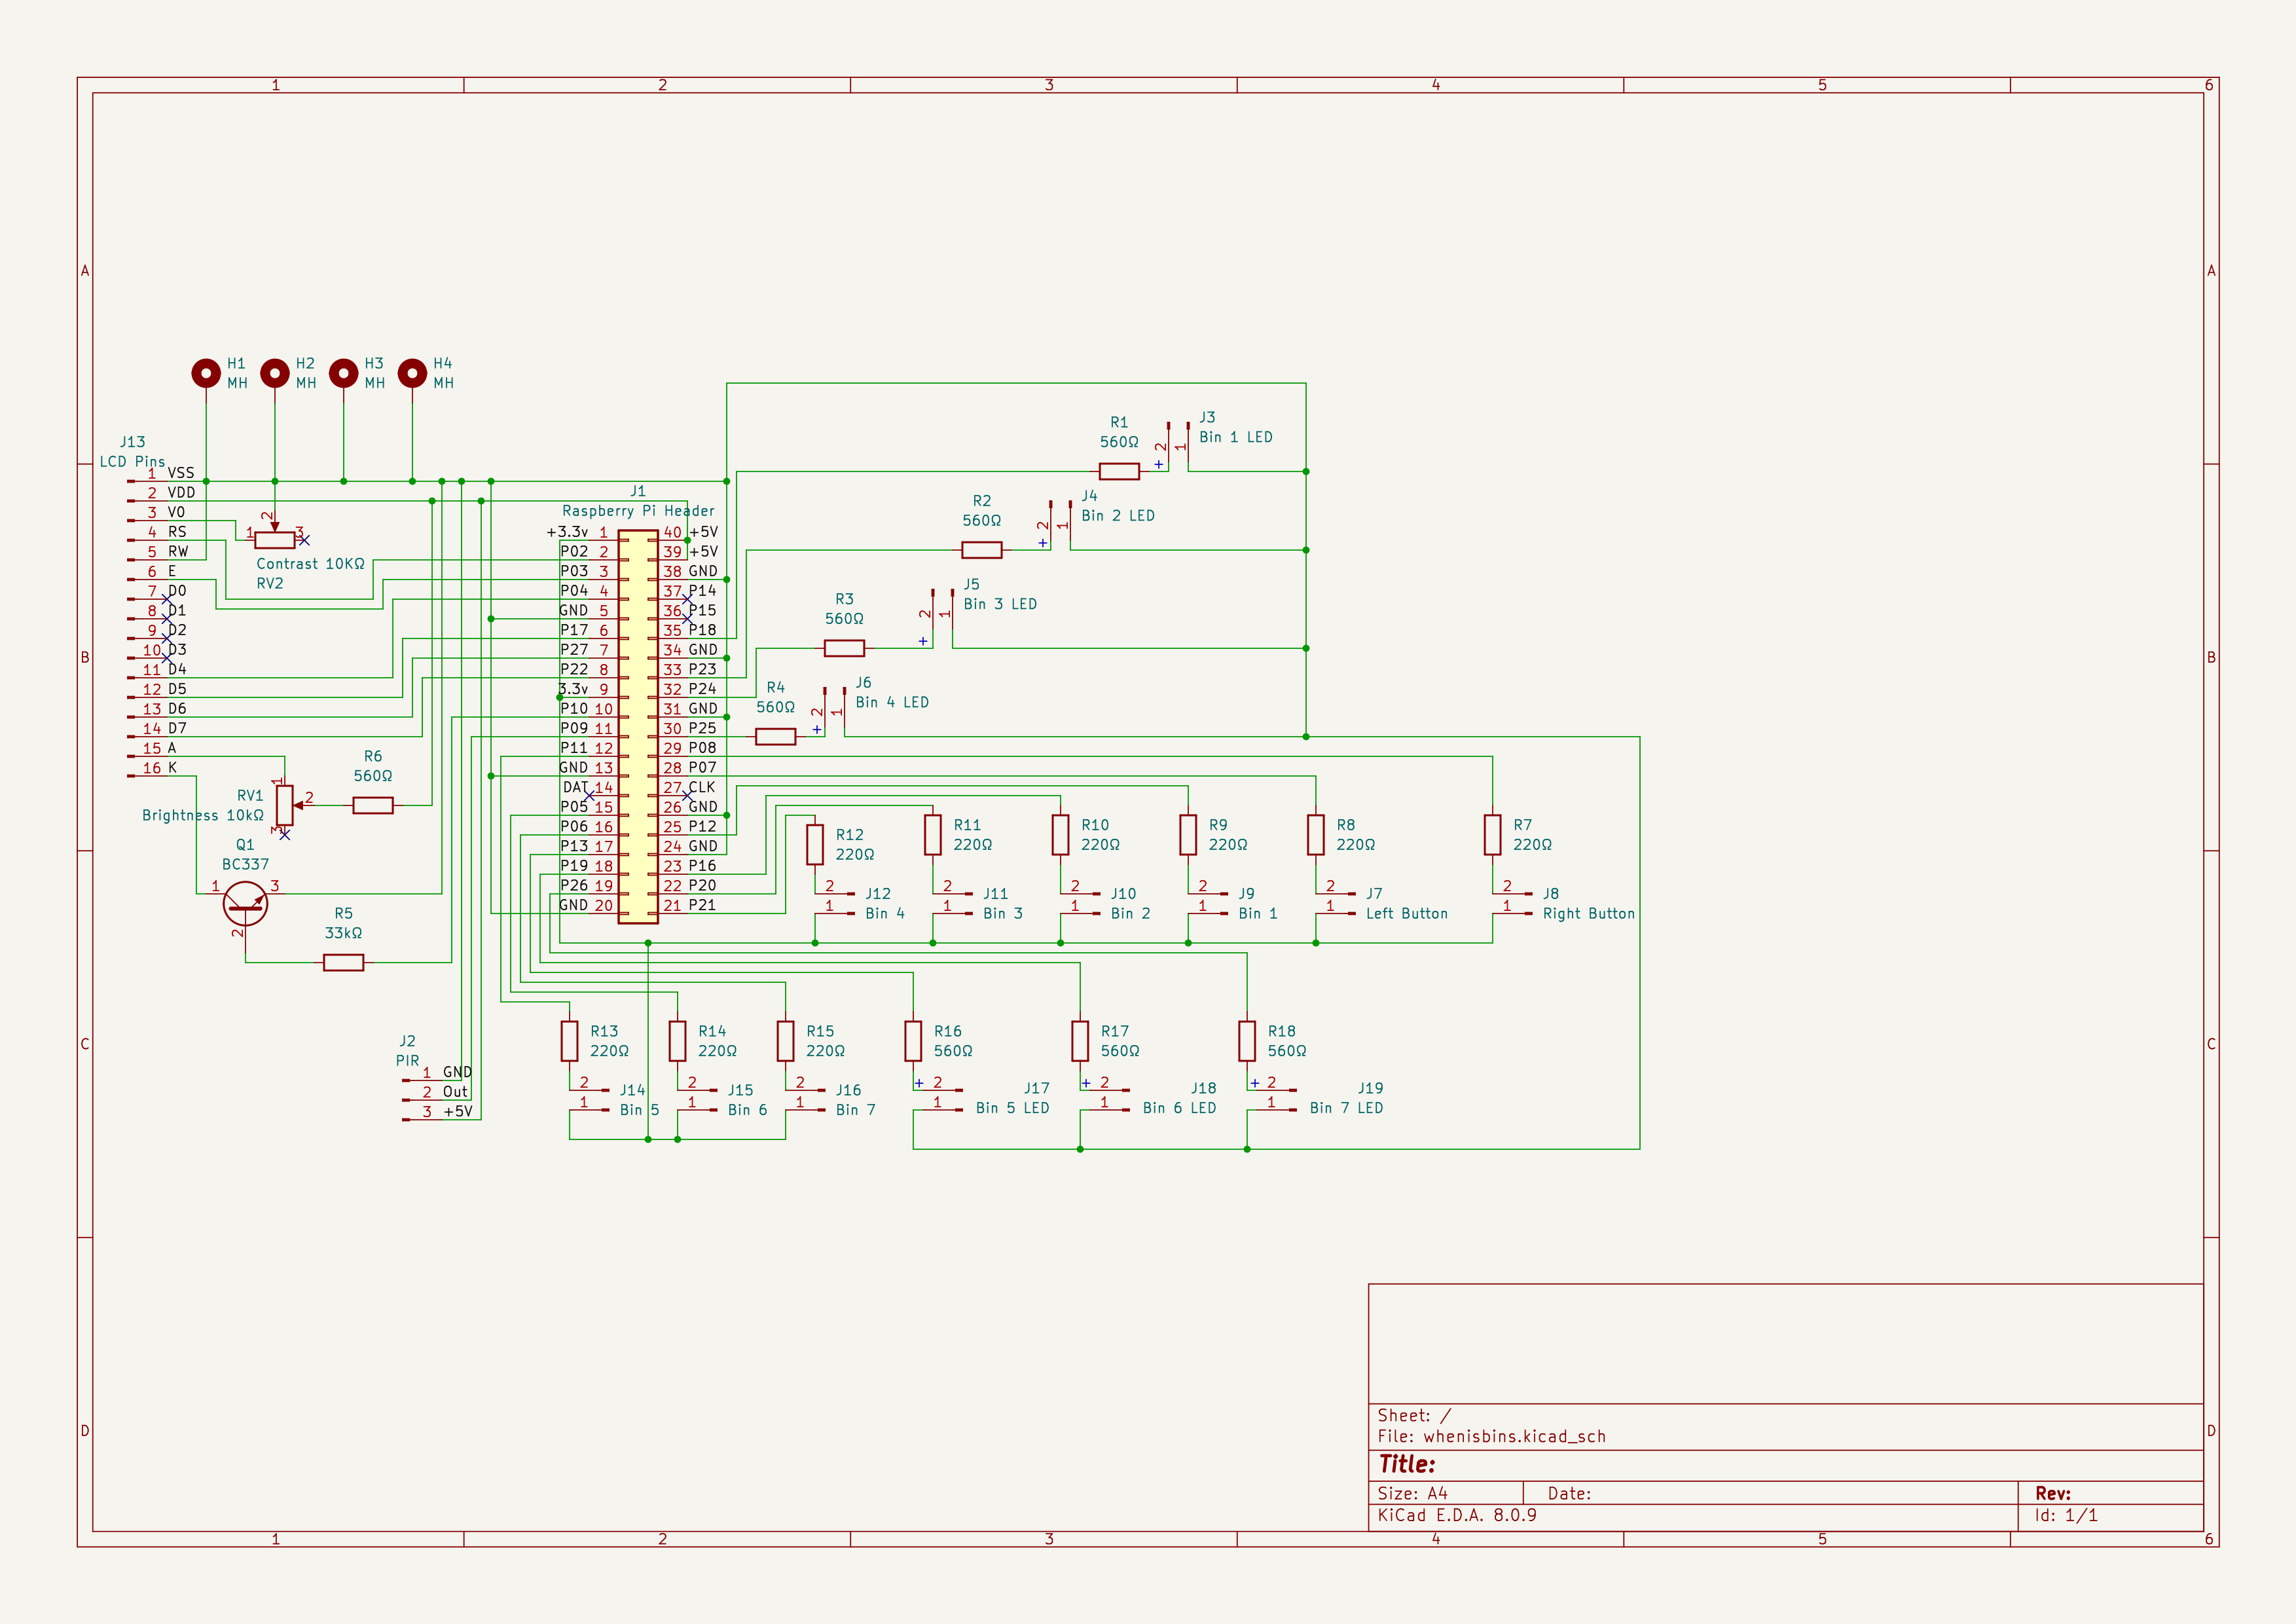The image size is (2296, 1624).
Task: Click the 'Bin 6 LED' connector label
Action: 1180,1108
